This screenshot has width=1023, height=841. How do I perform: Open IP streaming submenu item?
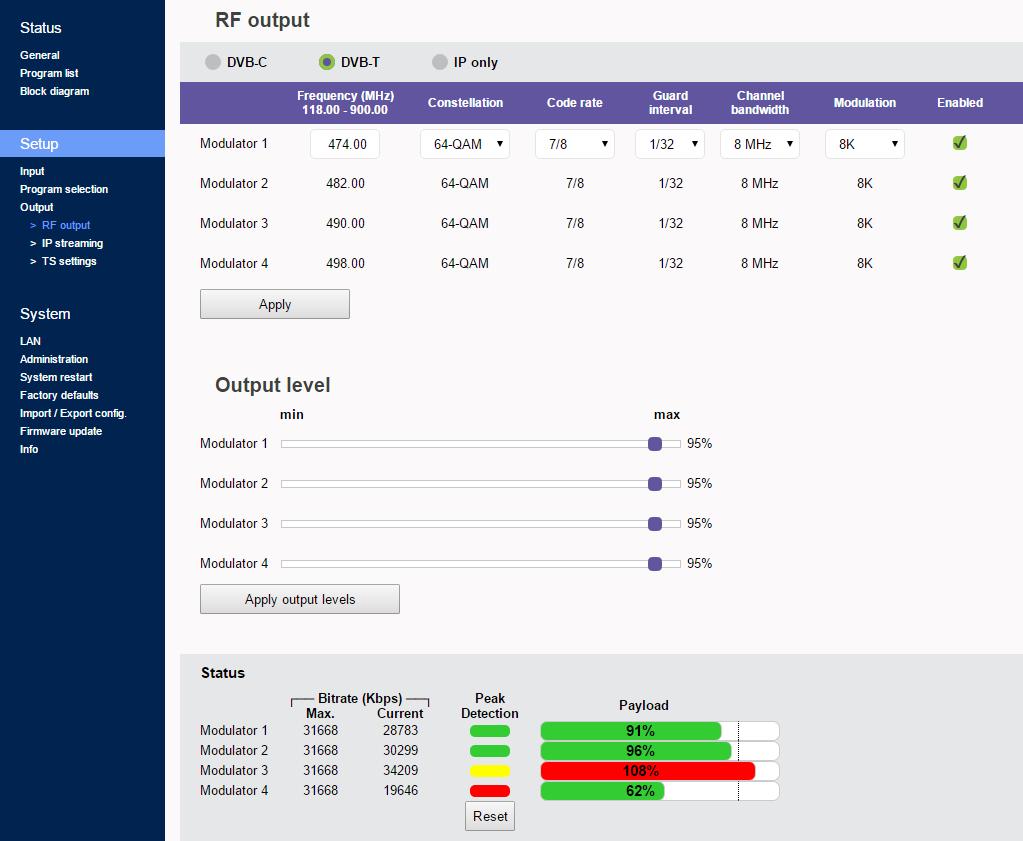pyautogui.click(x=72, y=243)
